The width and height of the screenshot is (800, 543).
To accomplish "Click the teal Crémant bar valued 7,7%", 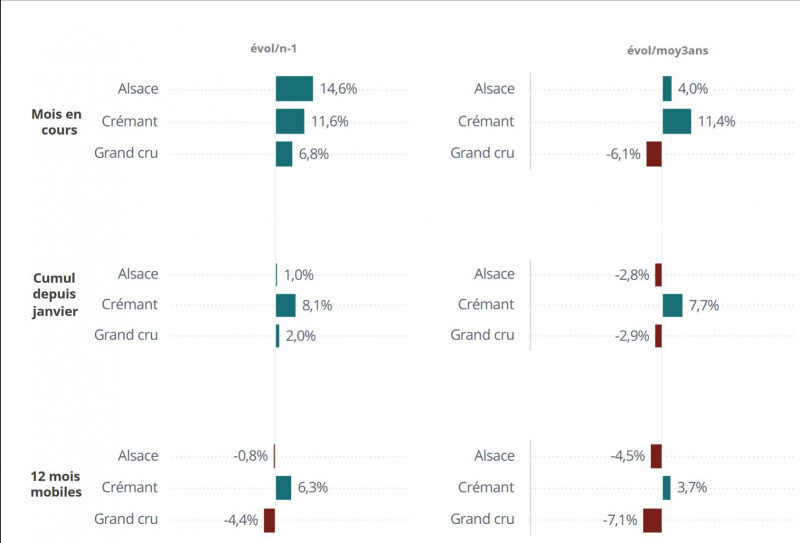I will tap(672, 305).
